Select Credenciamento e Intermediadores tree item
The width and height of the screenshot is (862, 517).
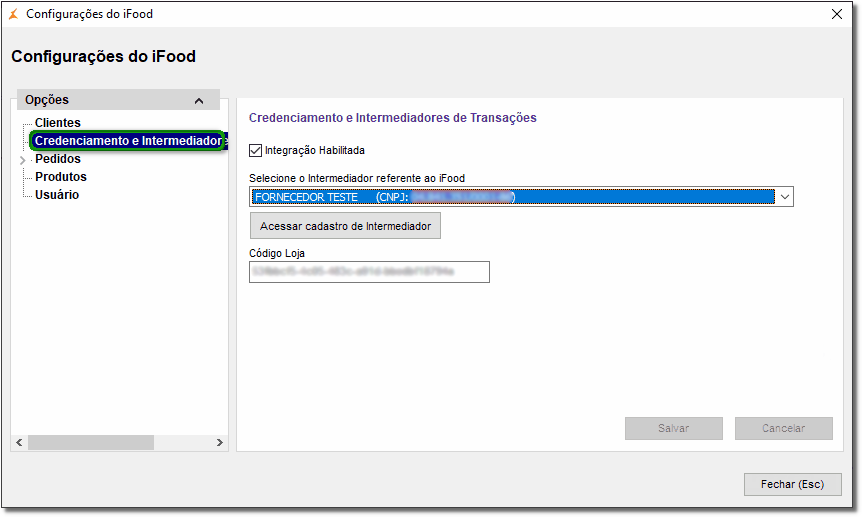click(128, 141)
